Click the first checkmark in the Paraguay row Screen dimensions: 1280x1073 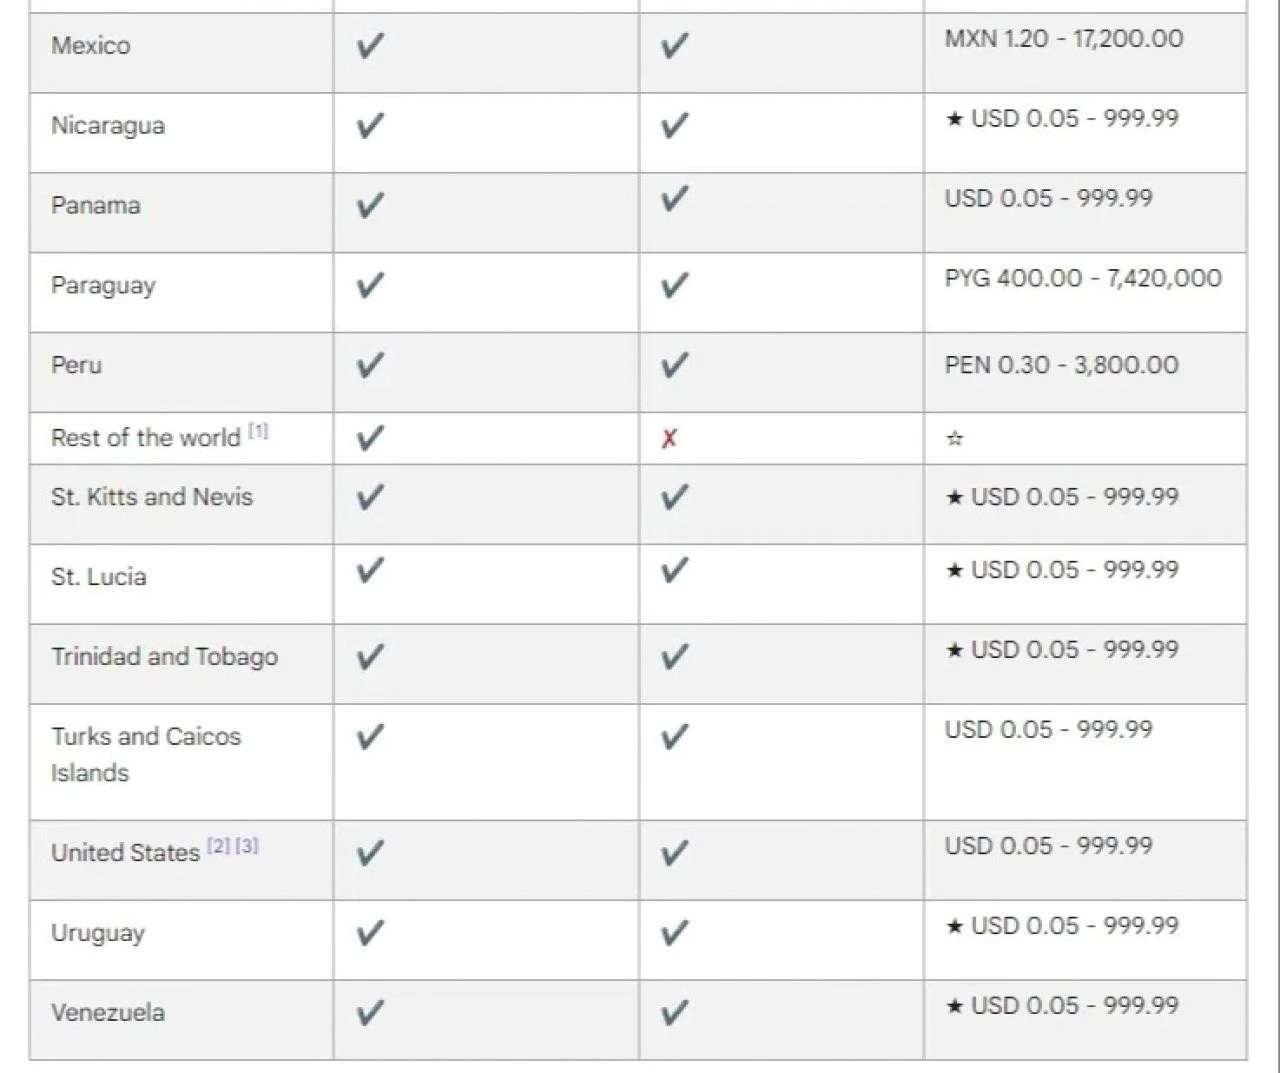[370, 286]
